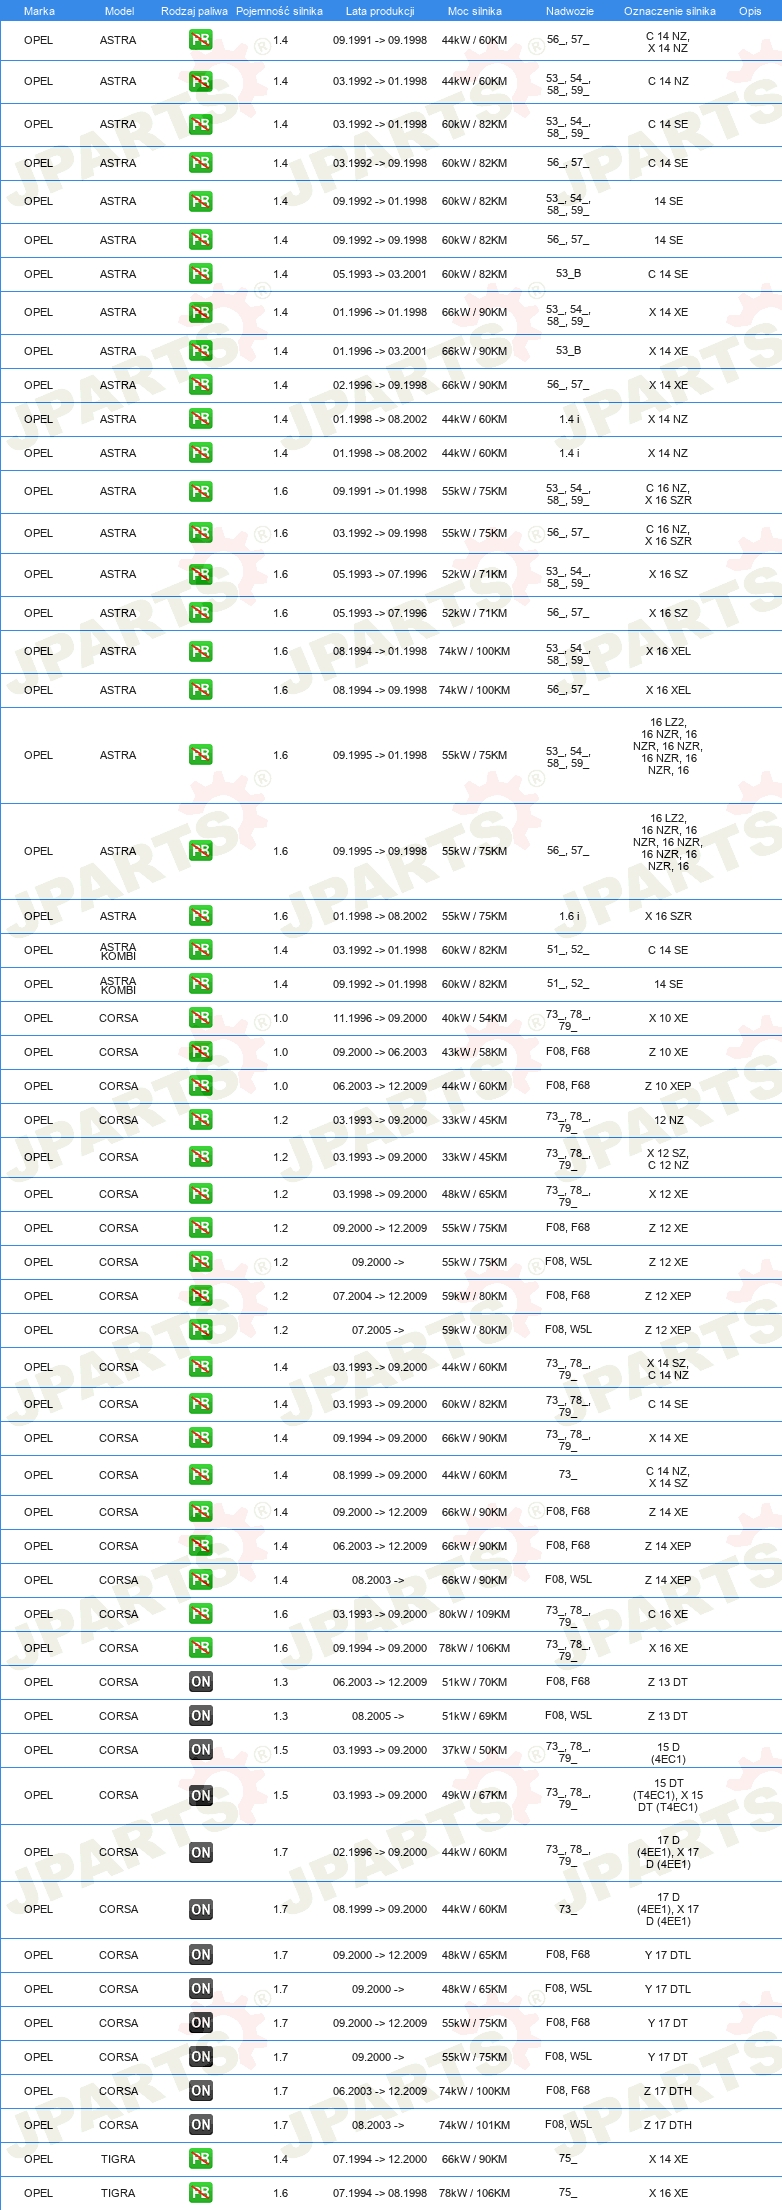Click diesel icon in Corsa Y 17 DT F08, W5L row

click(x=201, y=2057)
